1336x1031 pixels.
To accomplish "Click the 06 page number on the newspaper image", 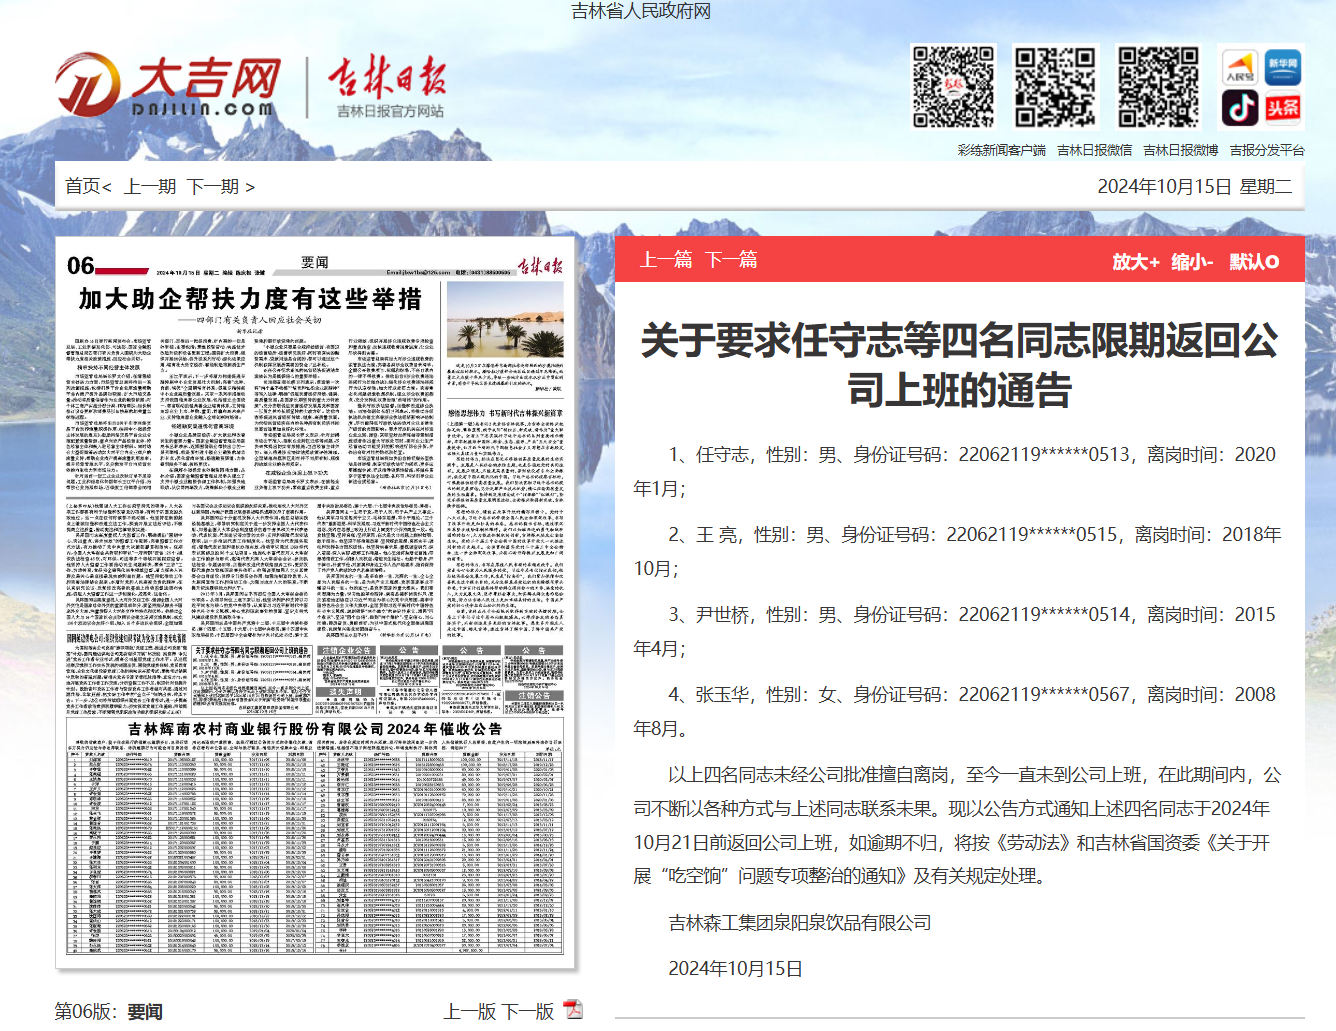I will [x=80, y=266].
